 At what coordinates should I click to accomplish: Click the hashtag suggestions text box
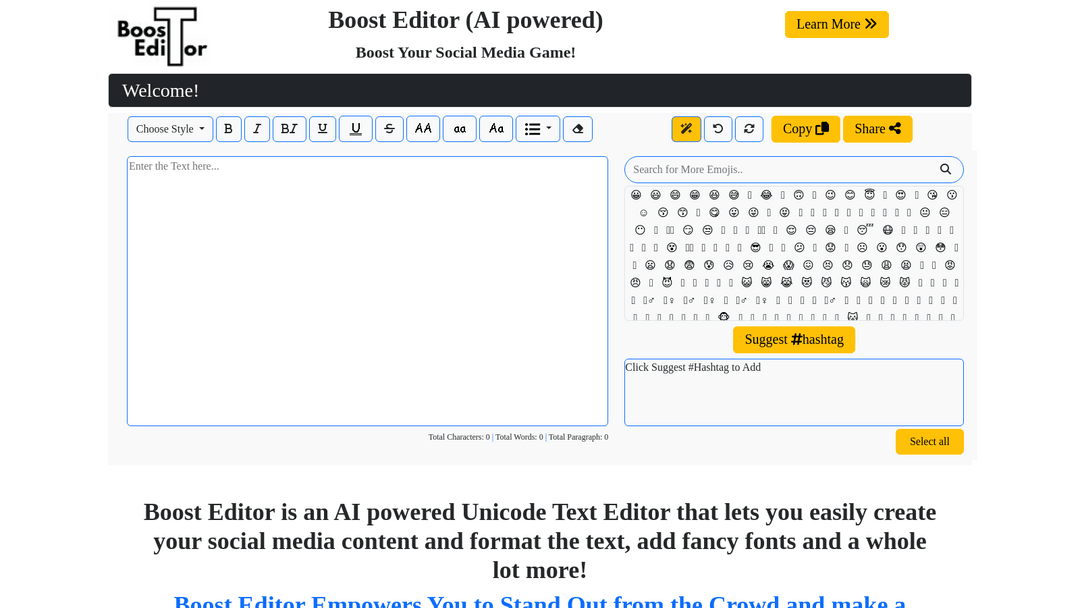click(793, 392)
